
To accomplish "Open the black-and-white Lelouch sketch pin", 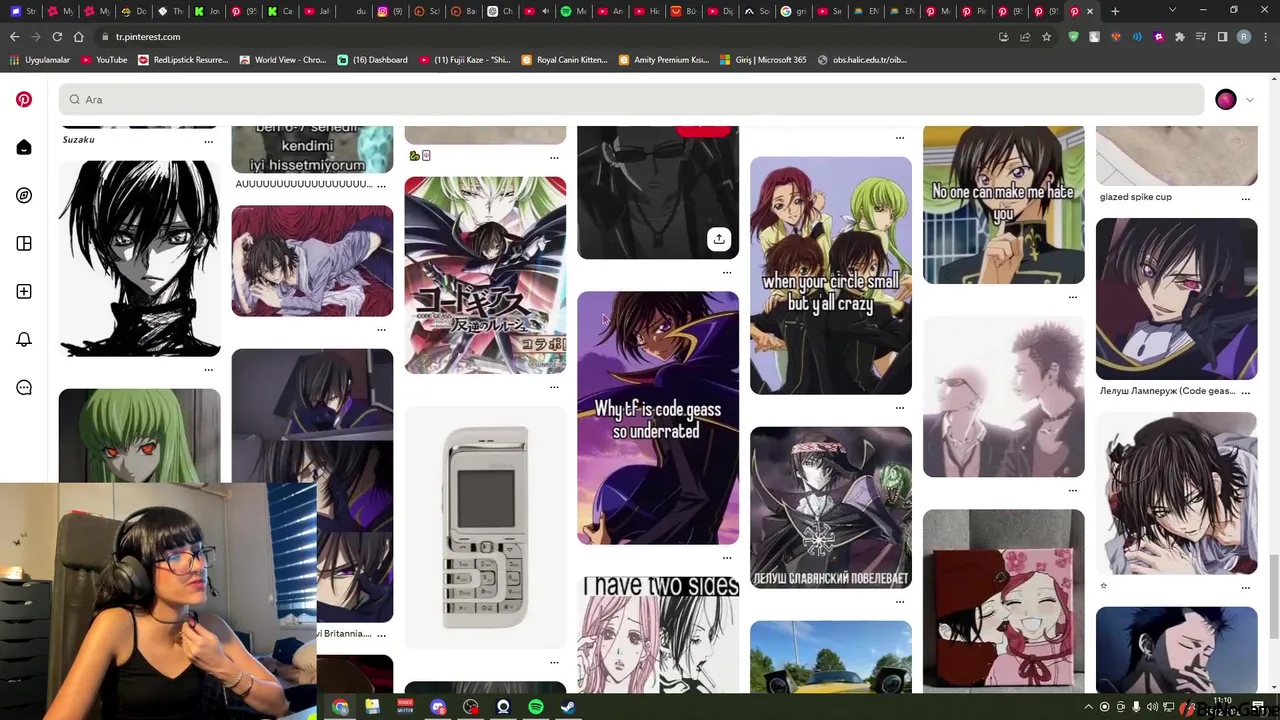I will (139, 258).
